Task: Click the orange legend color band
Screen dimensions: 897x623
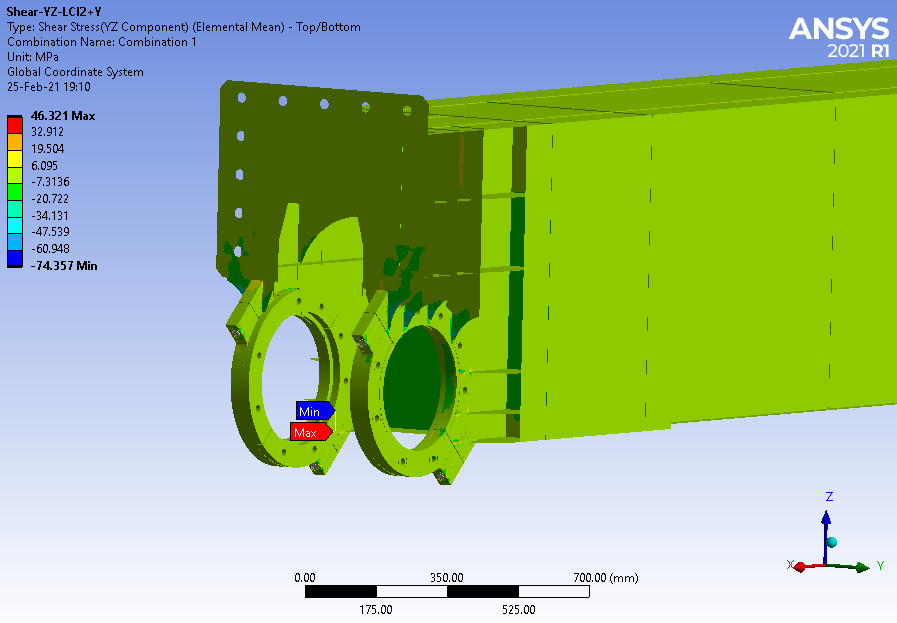Action: [15, 140]
